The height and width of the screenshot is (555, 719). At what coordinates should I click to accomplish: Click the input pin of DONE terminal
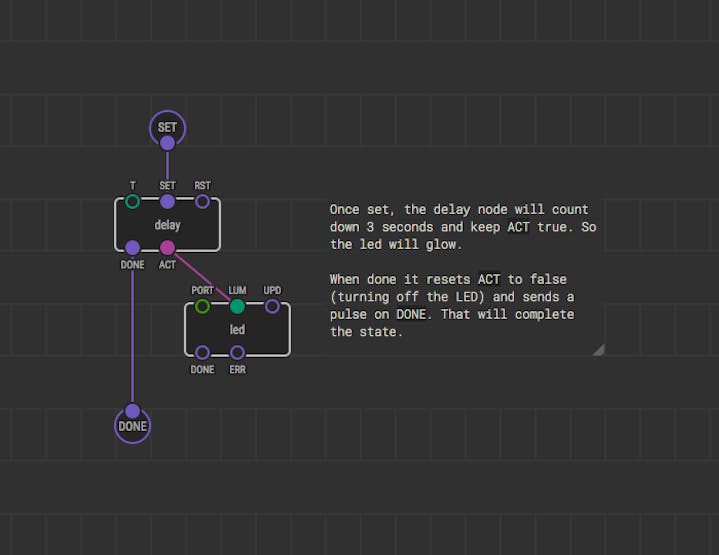point(133,411)
